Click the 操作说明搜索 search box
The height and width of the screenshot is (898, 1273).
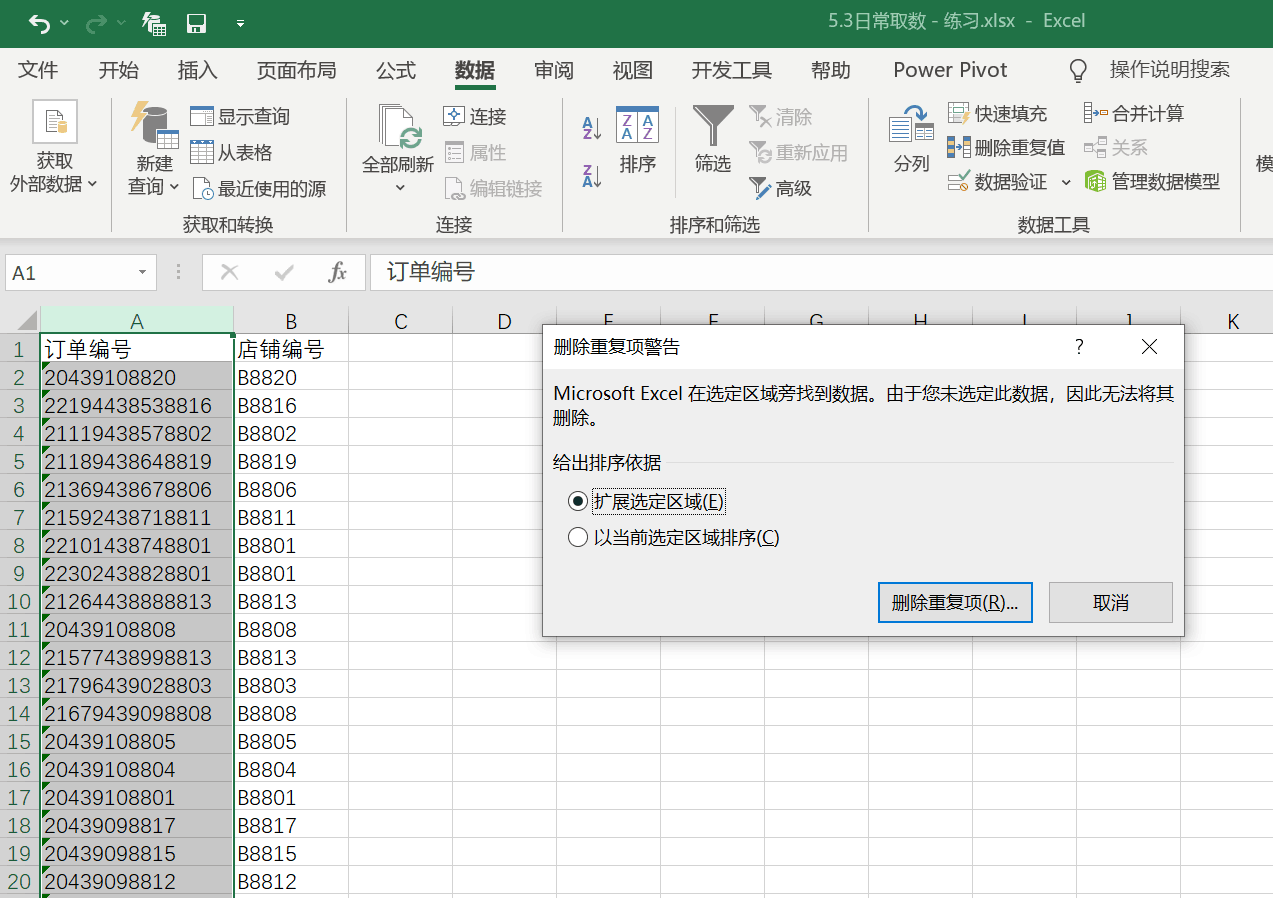pyautogui.click(x=1169, y=70)
